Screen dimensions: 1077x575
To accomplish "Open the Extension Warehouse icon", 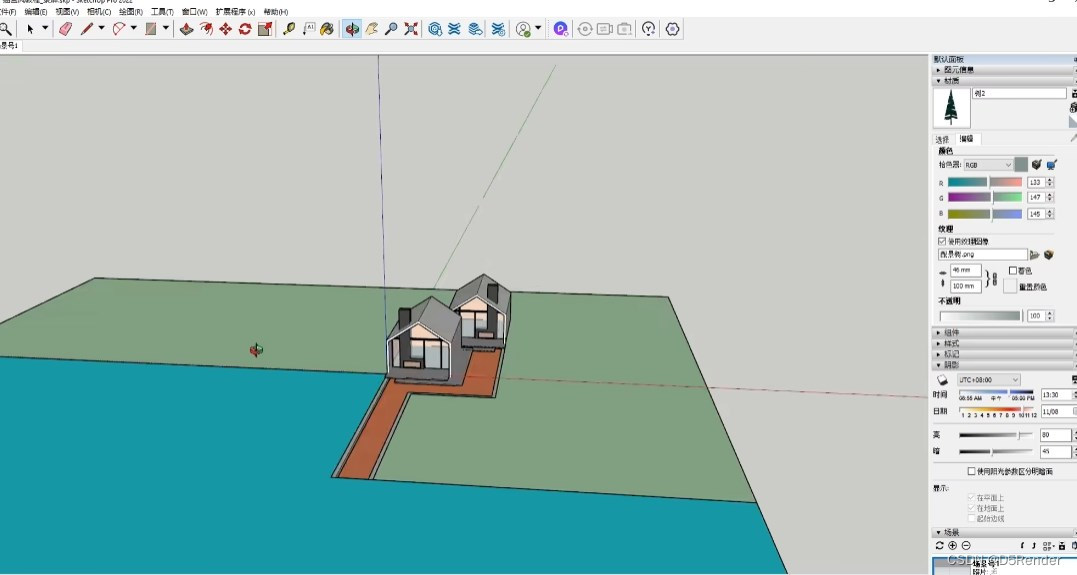I will point(454,29).
